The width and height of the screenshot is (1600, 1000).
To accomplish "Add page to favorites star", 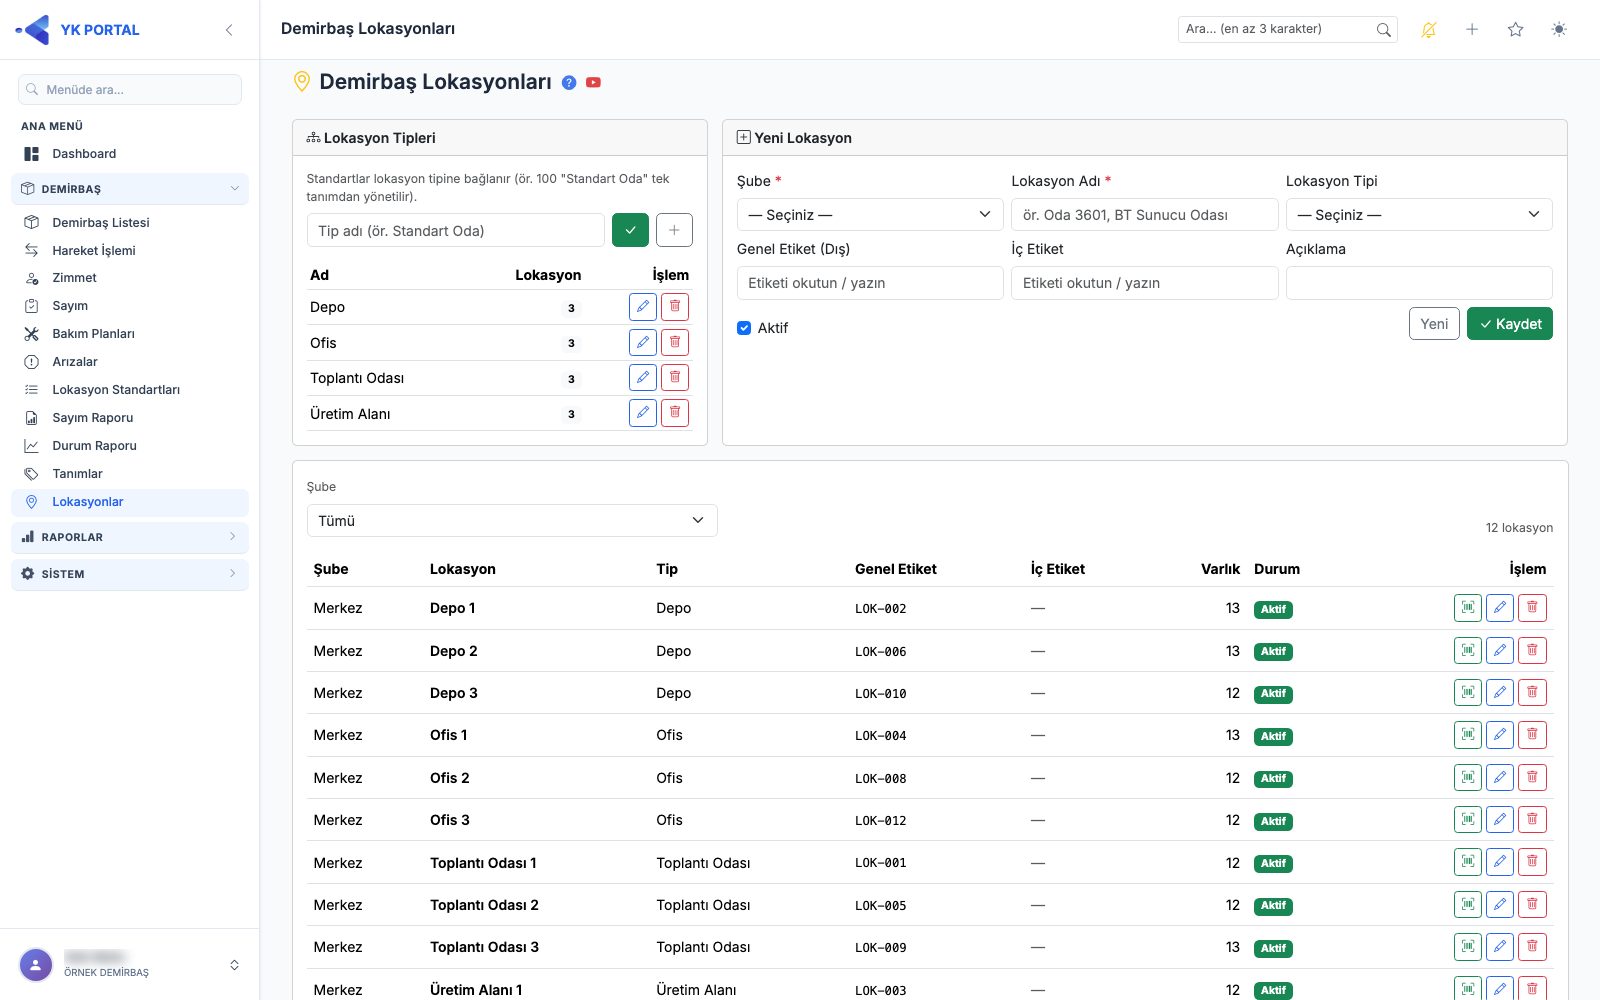I will pos(1515,30).
